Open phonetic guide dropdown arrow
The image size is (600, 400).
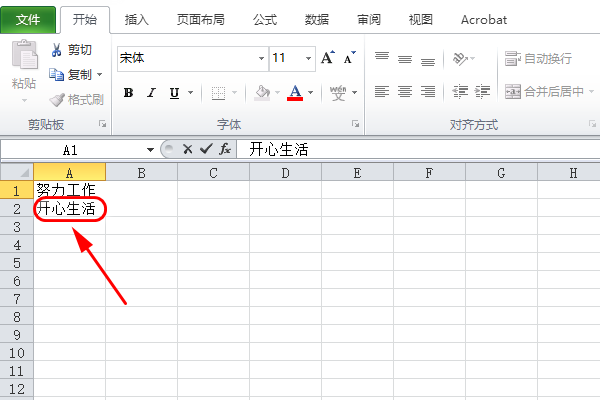(354, 93)
